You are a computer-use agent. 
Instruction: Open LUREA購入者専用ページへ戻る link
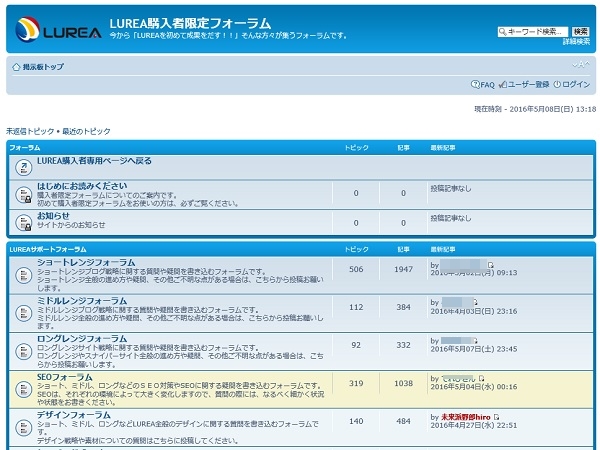point(94,161)
